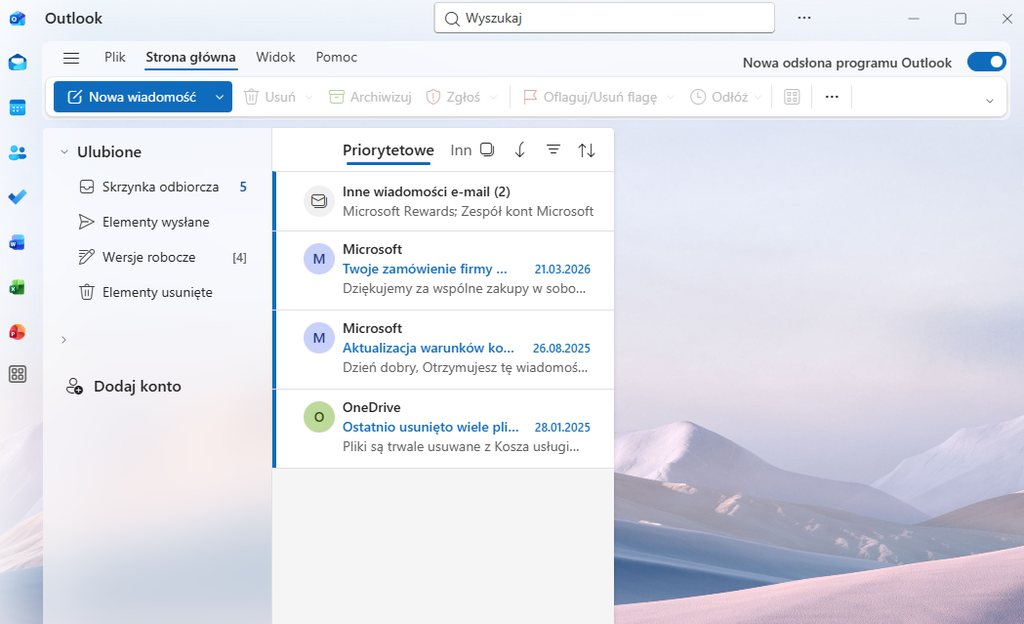Screen dimensions: 1024x624
Task: Open the Elementy usunięte folder
Action: [162, 293]
